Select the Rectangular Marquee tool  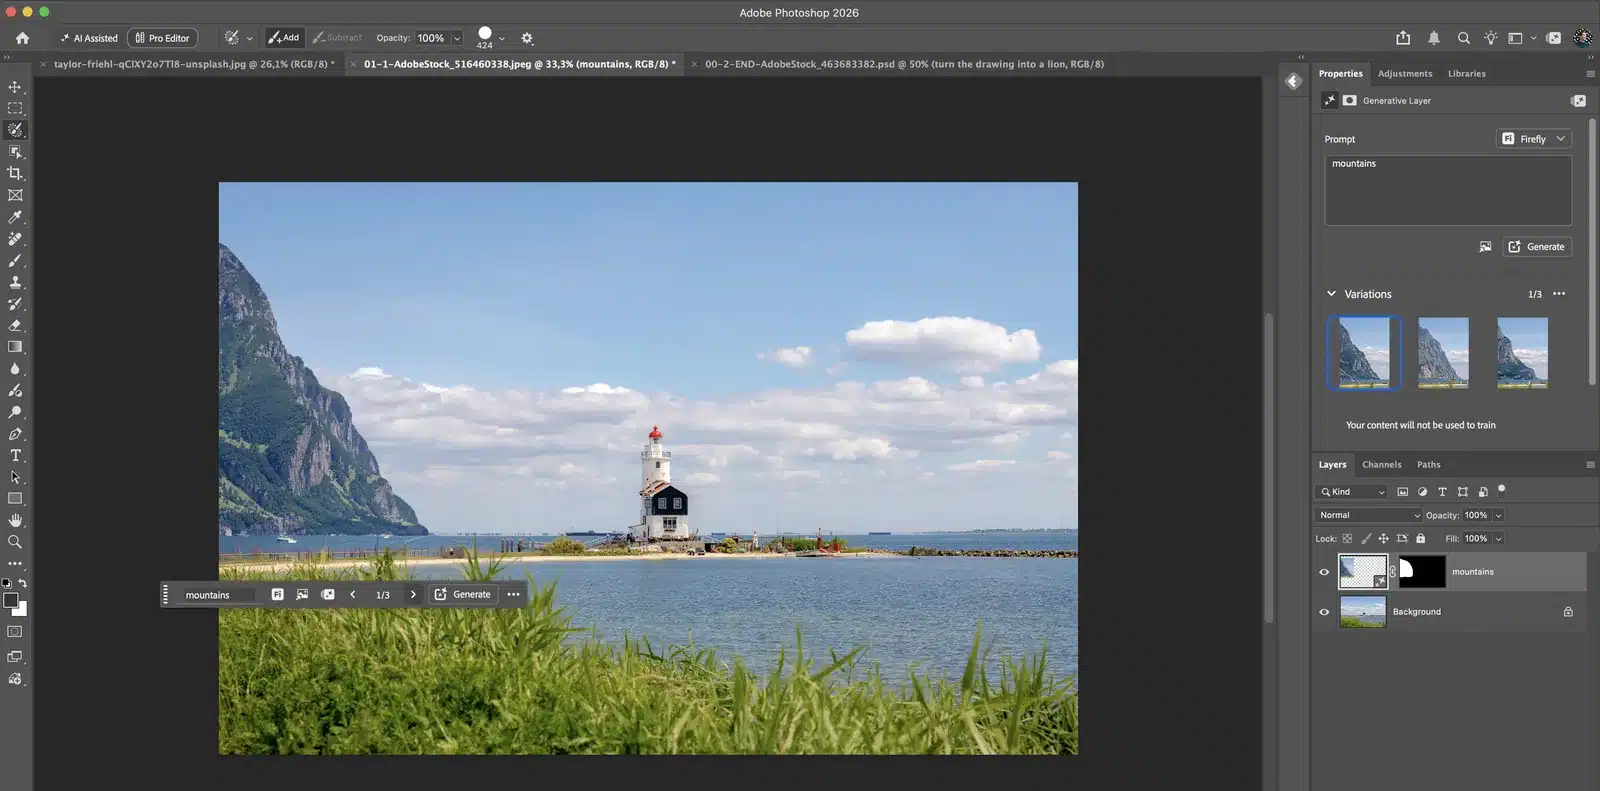15,108
